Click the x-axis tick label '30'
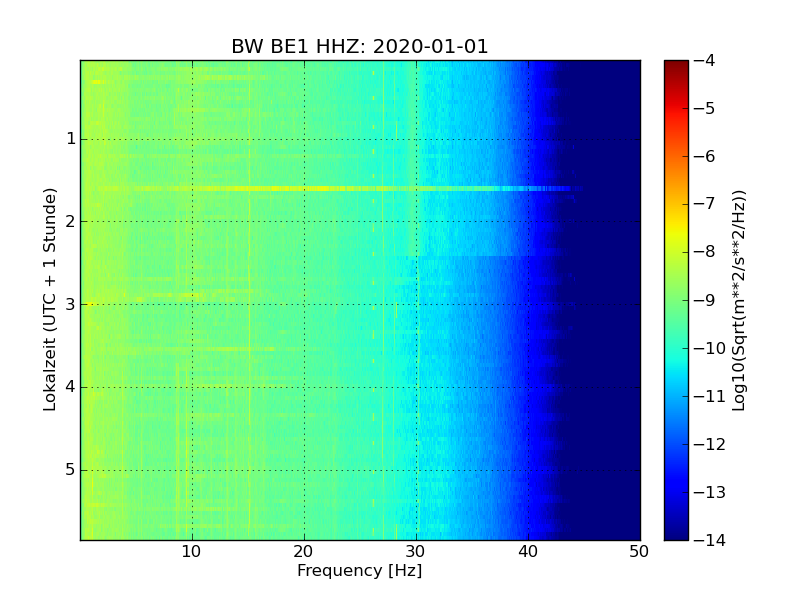The width and height of the screenshot is (800, 600). (416, 552)
